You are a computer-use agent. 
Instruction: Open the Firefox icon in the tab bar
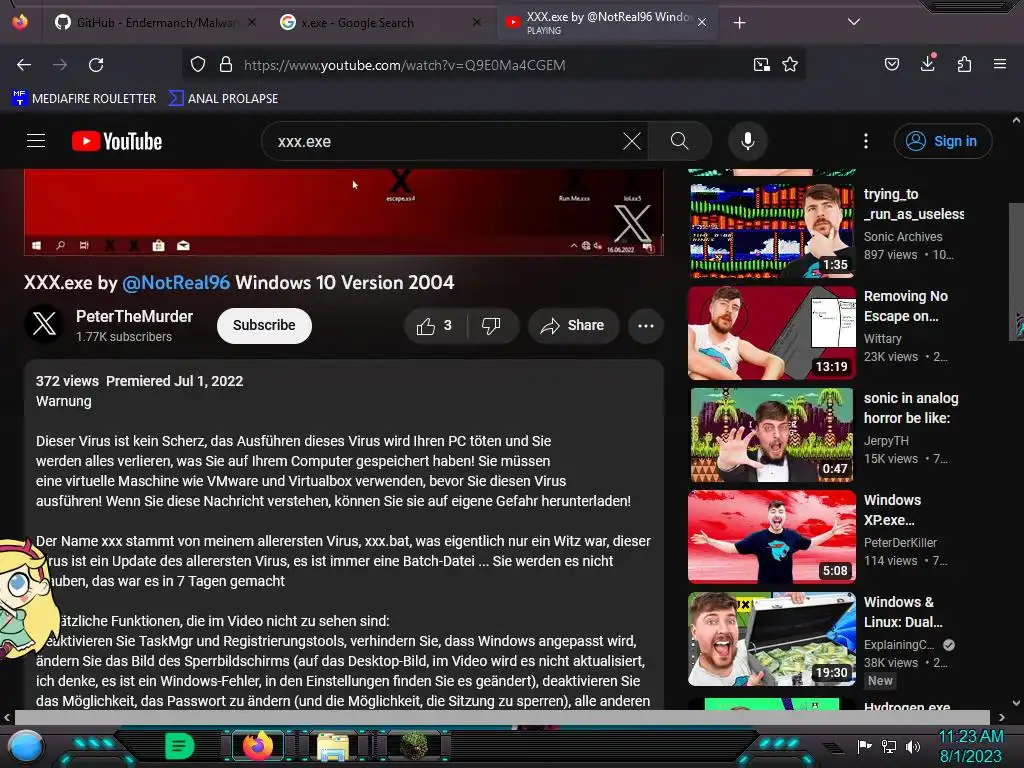point(20,22)
